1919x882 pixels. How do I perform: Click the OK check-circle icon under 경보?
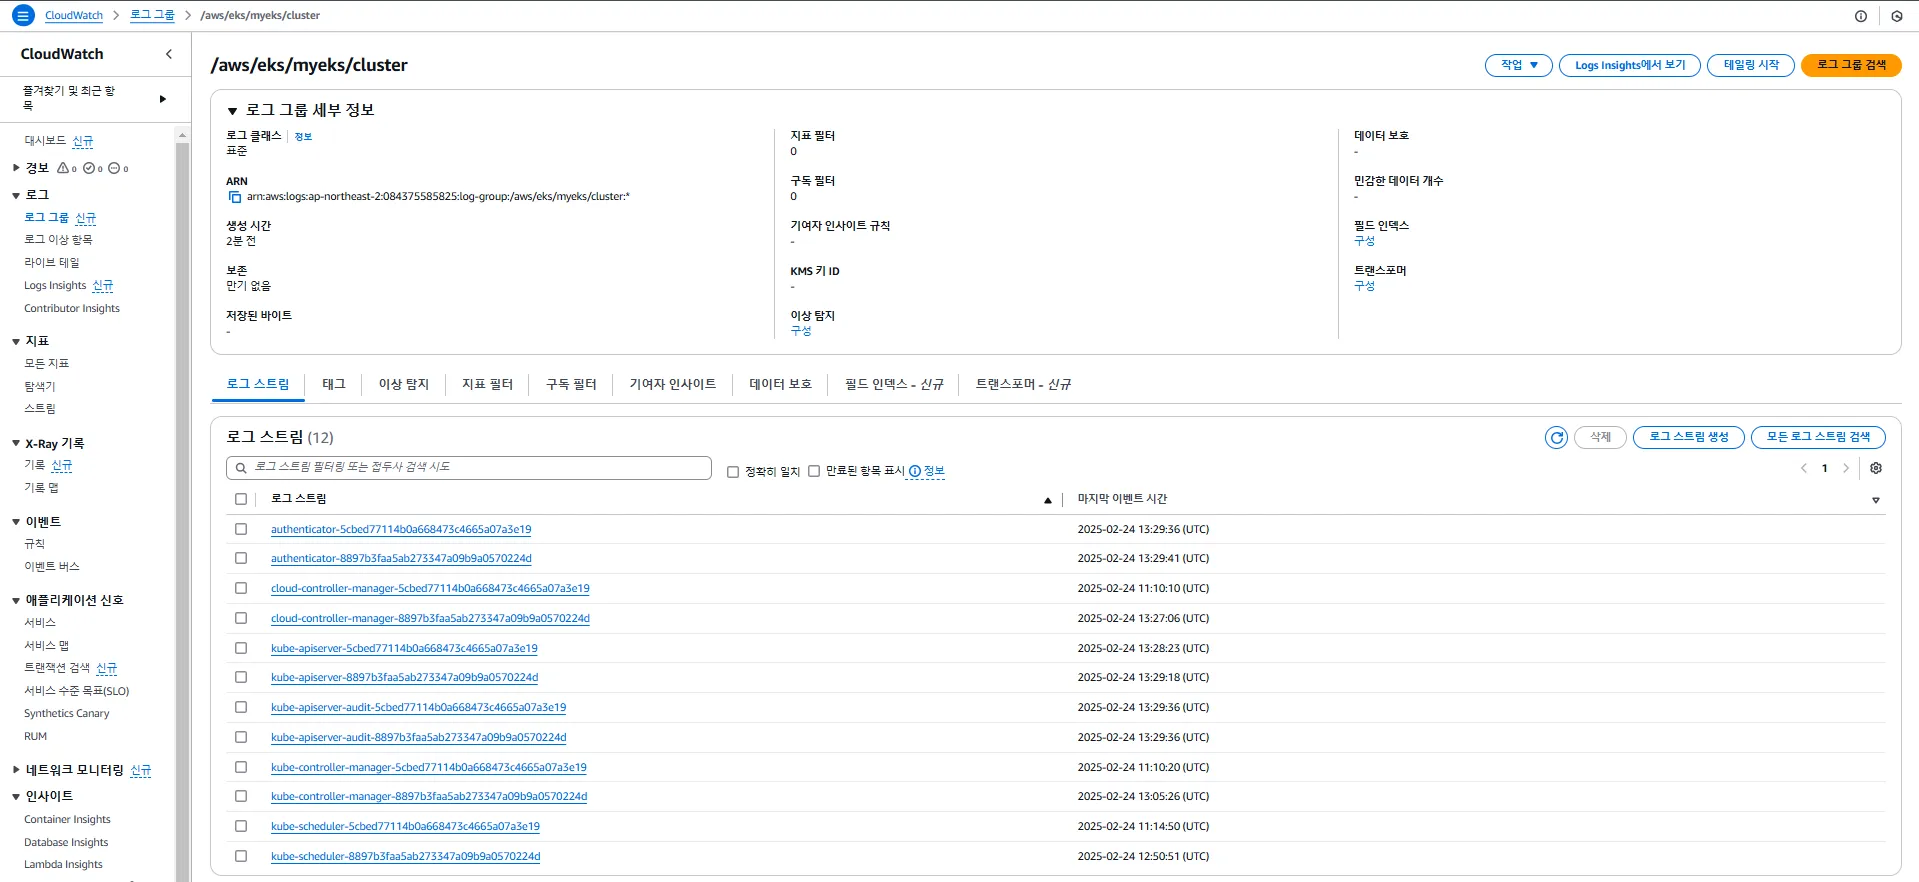(x=89, y=168)
